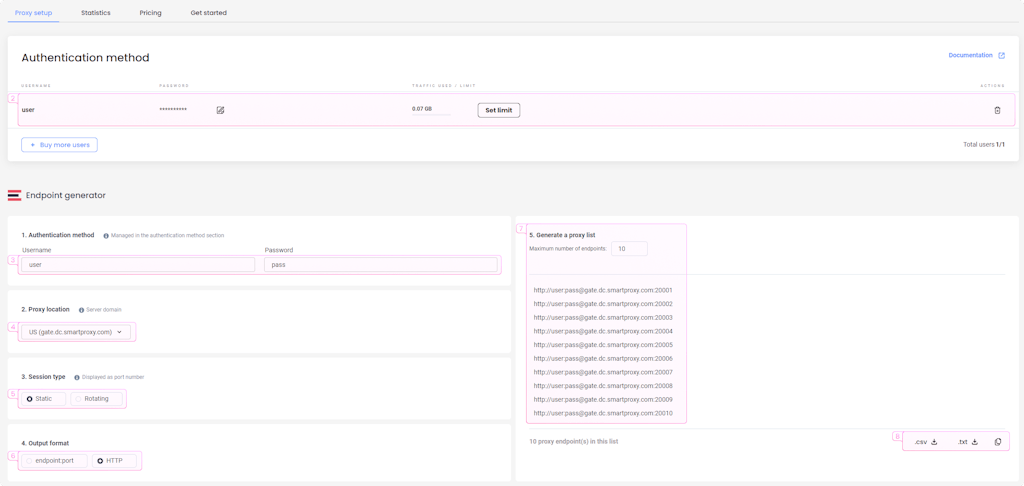Click the endpoint ending in 20002
Viewport: 1024px width, 486px height.
tap(603, 304)
